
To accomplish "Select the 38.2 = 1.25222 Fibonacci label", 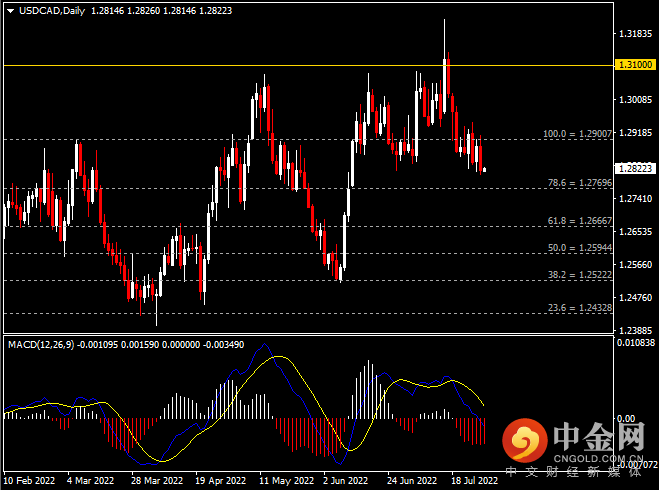I will (x=580, y=274).
